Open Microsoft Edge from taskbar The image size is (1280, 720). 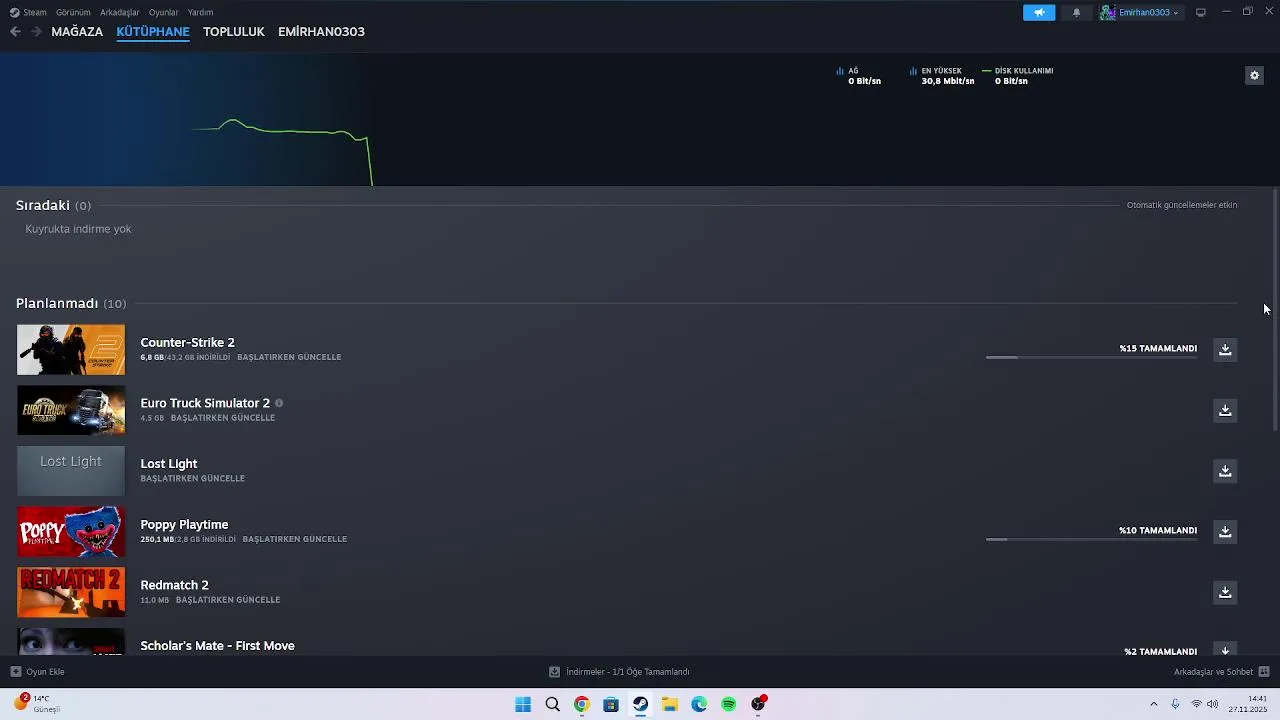tap(699, 704)
